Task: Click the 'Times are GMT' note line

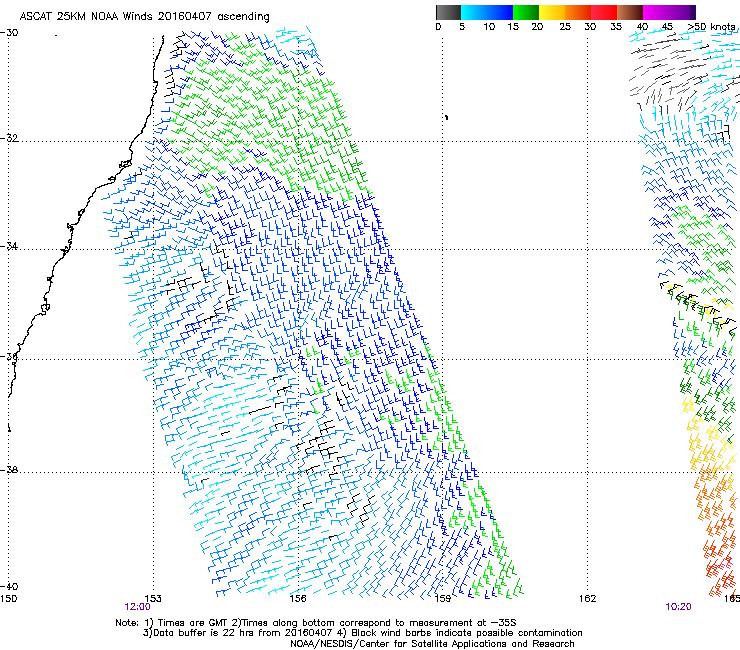Action: (316, 623)
